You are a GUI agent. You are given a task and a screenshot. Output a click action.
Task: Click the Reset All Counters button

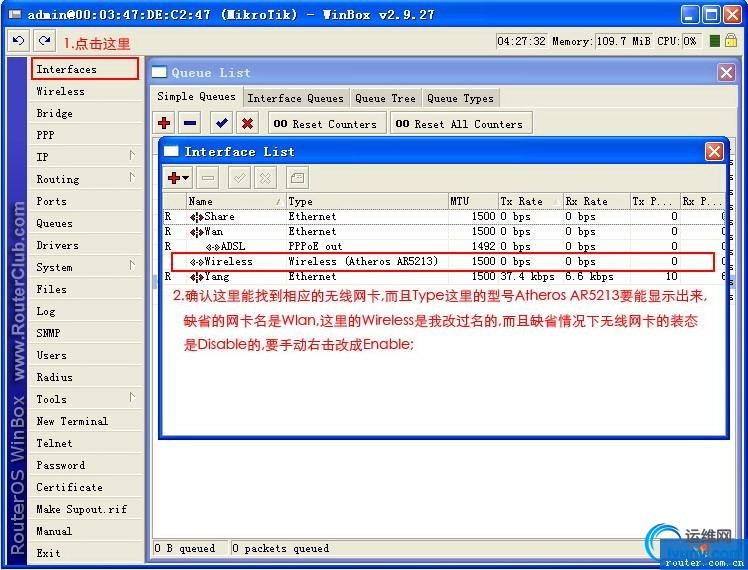460,124
